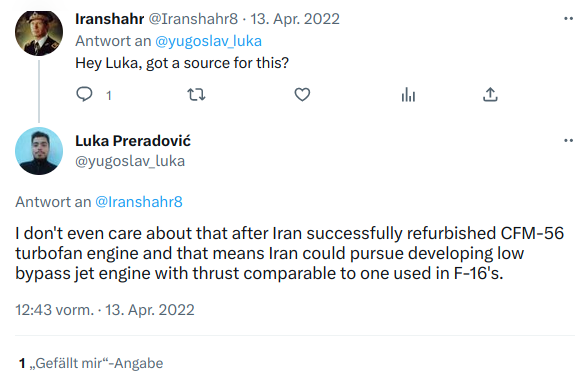Viewport: 575px width, 375px height.
Task: Click the reply count number 1
Action: 109,96
